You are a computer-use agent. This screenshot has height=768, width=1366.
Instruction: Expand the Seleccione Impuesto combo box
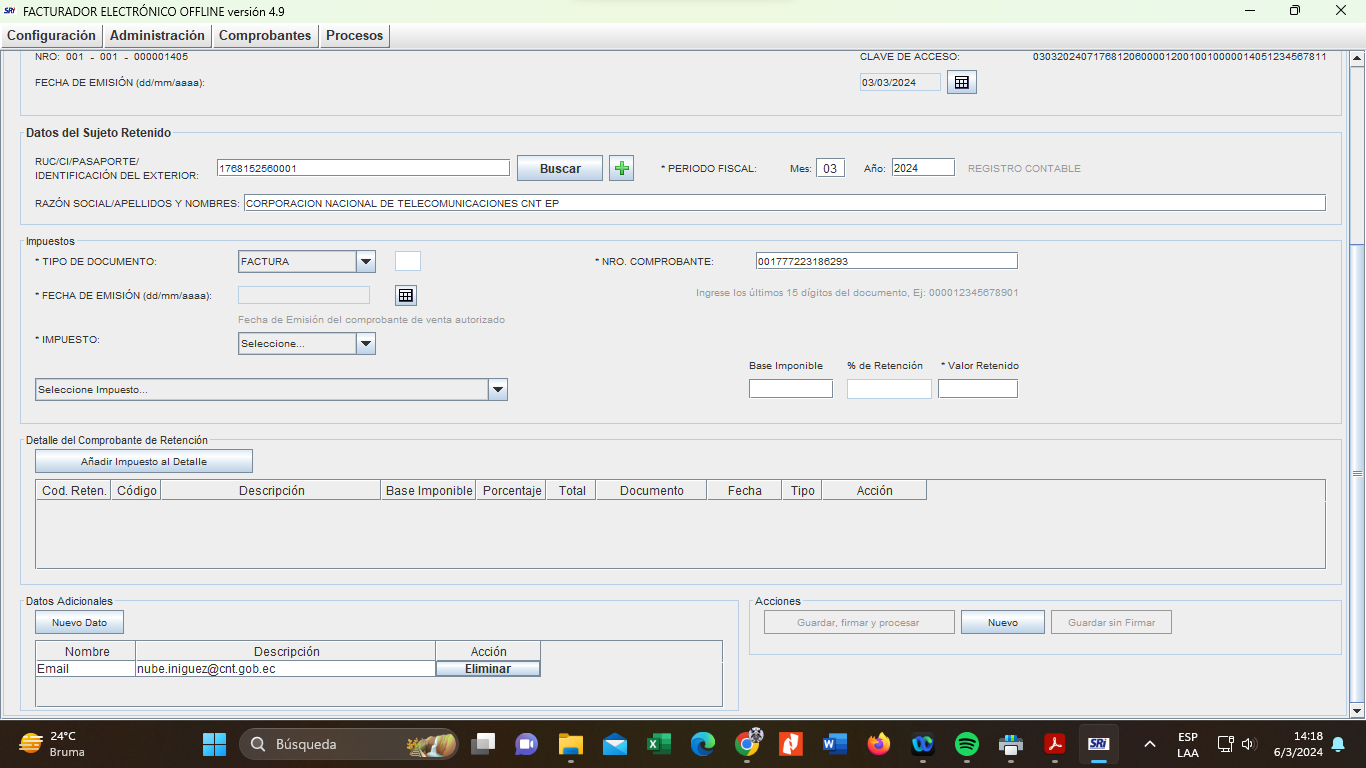[497, 390]
